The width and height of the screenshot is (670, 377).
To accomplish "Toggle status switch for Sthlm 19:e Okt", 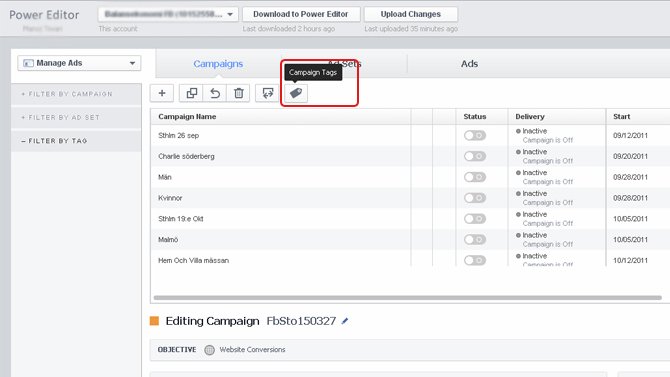I will pos(475,219).
